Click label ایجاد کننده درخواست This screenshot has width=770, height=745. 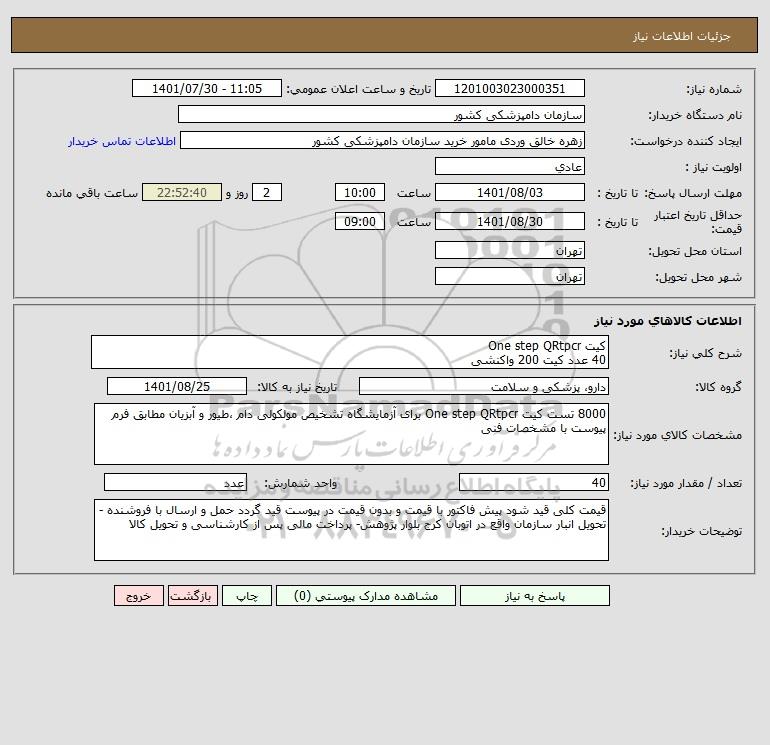[x=686, y=141]
